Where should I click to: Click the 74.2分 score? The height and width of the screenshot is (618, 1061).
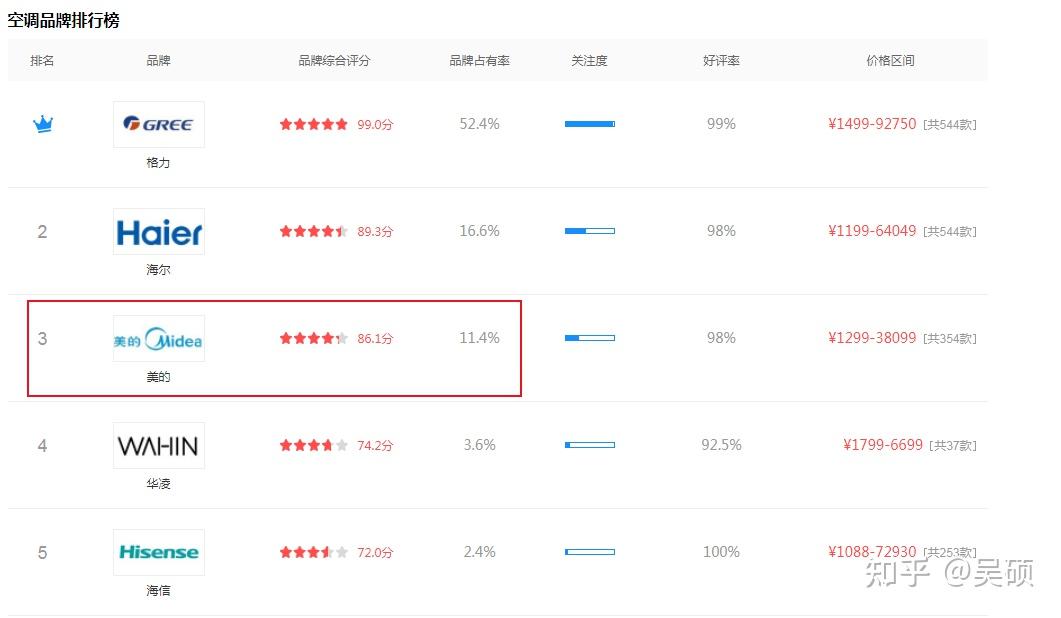pyautogui.click(x=375, y=445)
